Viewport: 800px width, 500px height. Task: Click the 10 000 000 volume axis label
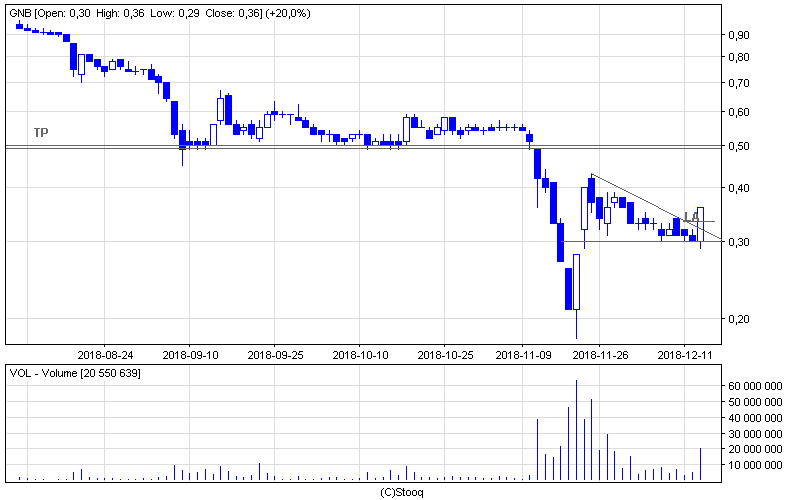(755, 465)
